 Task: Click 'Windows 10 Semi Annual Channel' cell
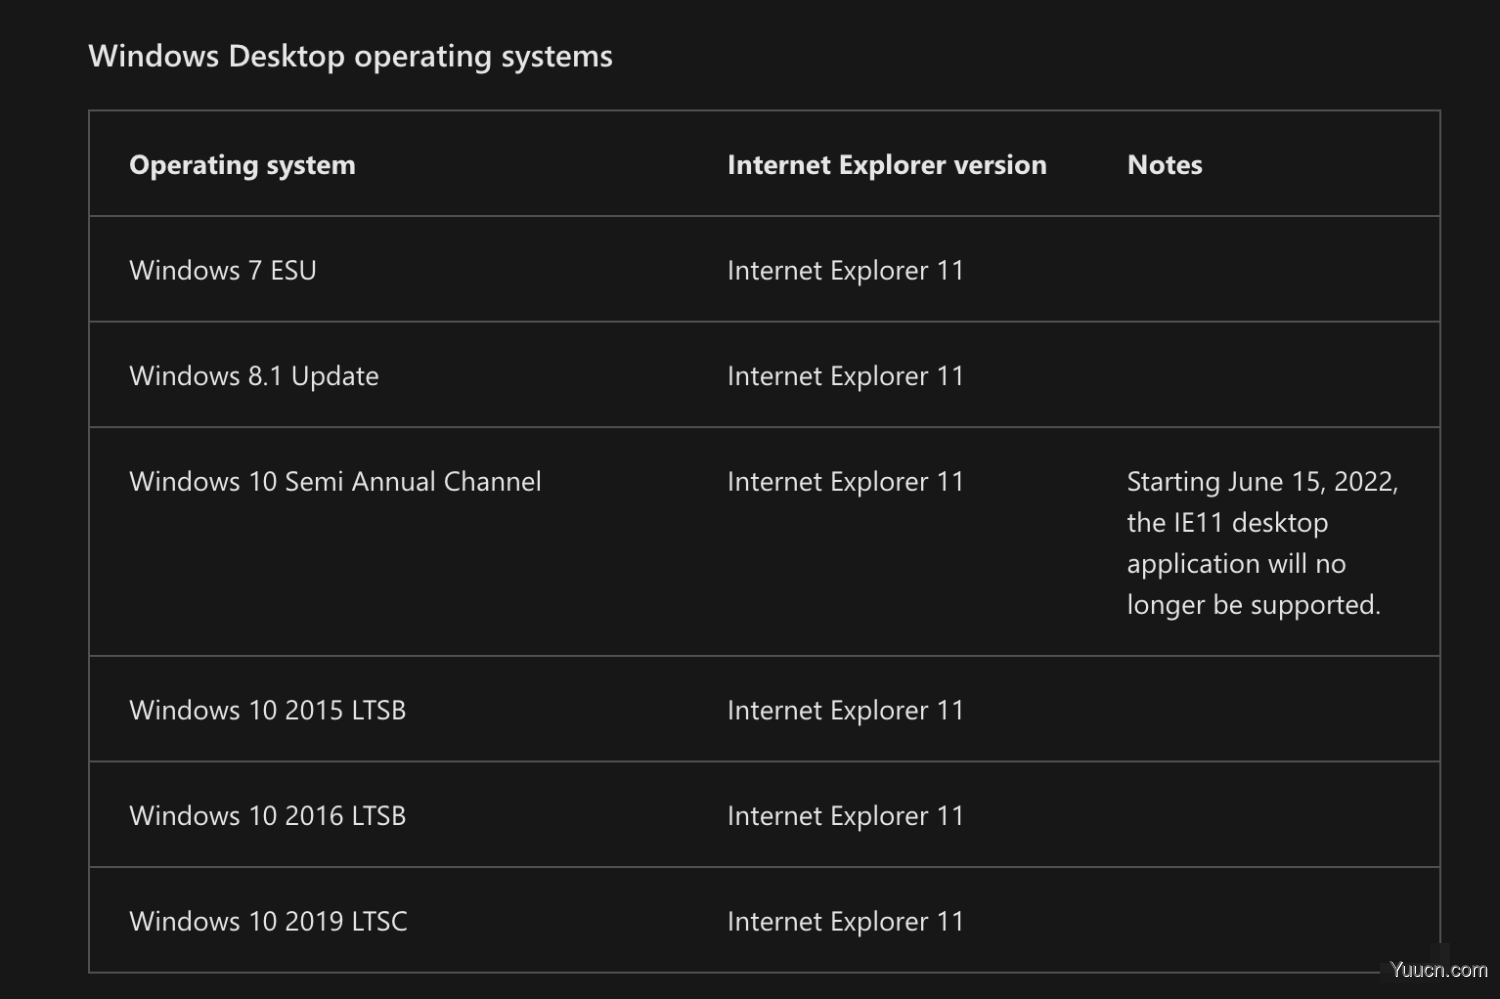pyautogui.click(x=335, y=481)
